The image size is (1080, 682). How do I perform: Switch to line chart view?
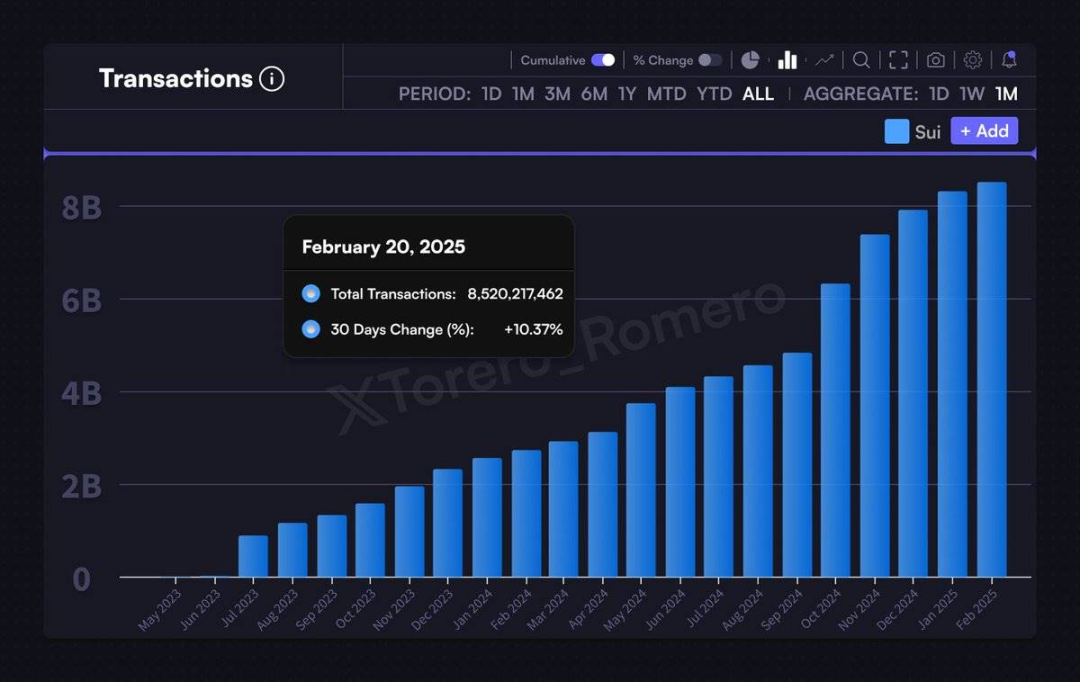(824, 60)
